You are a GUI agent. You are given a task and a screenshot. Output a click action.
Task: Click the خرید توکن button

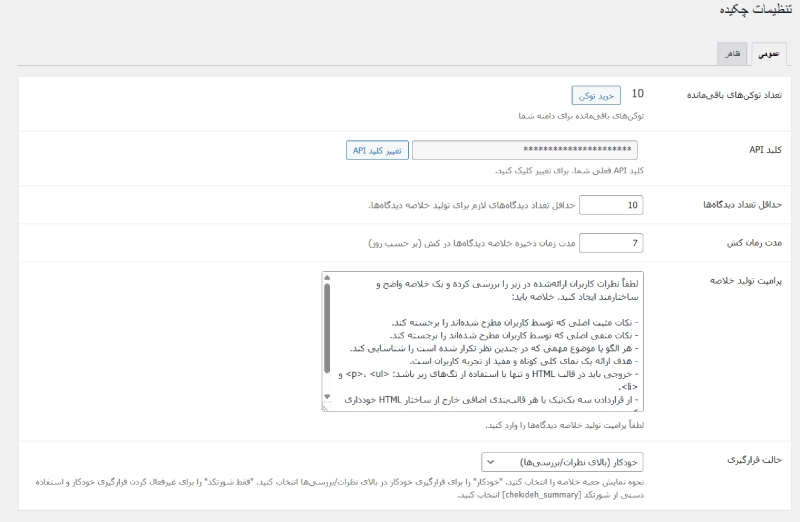597,95
